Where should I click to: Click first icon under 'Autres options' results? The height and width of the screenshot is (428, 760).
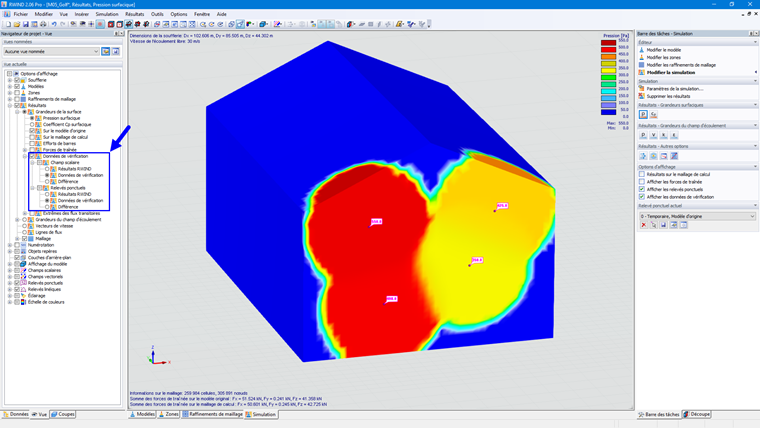click(643, 156)
